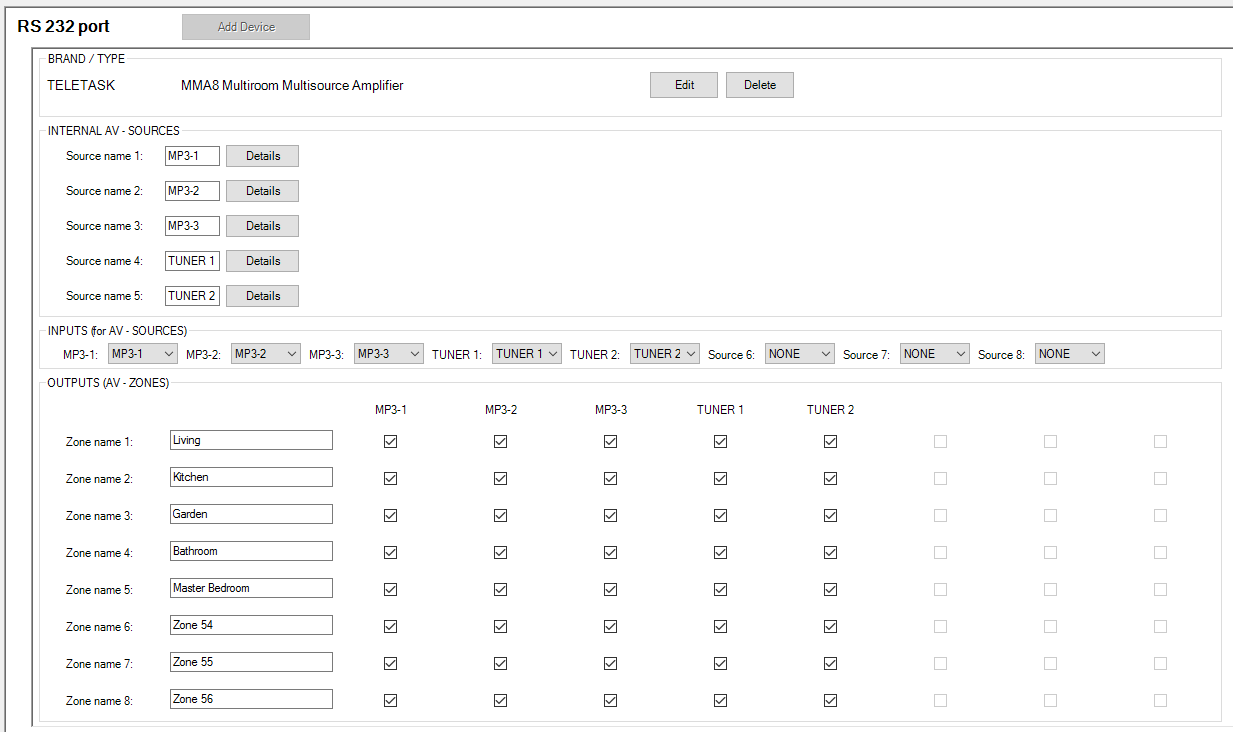Expand the Source 8 NONE dropdown

point(1069,354)
